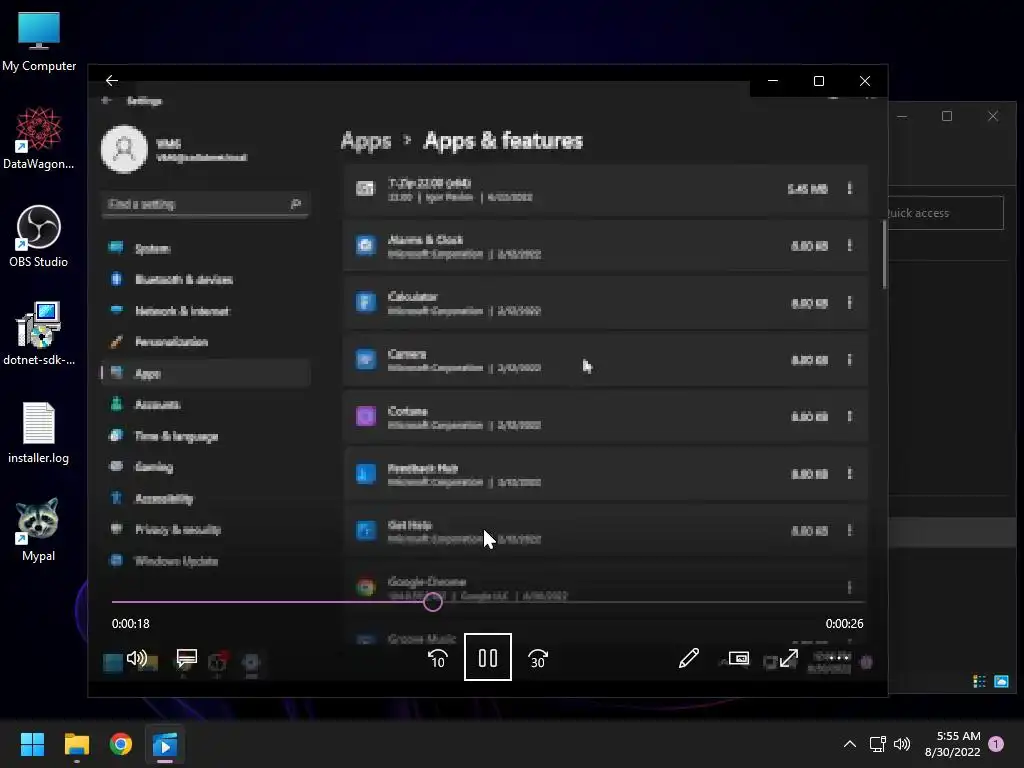This screenshot has height=768, width=1024.
Task: Pause the video with the pause button
Action: 488,657
